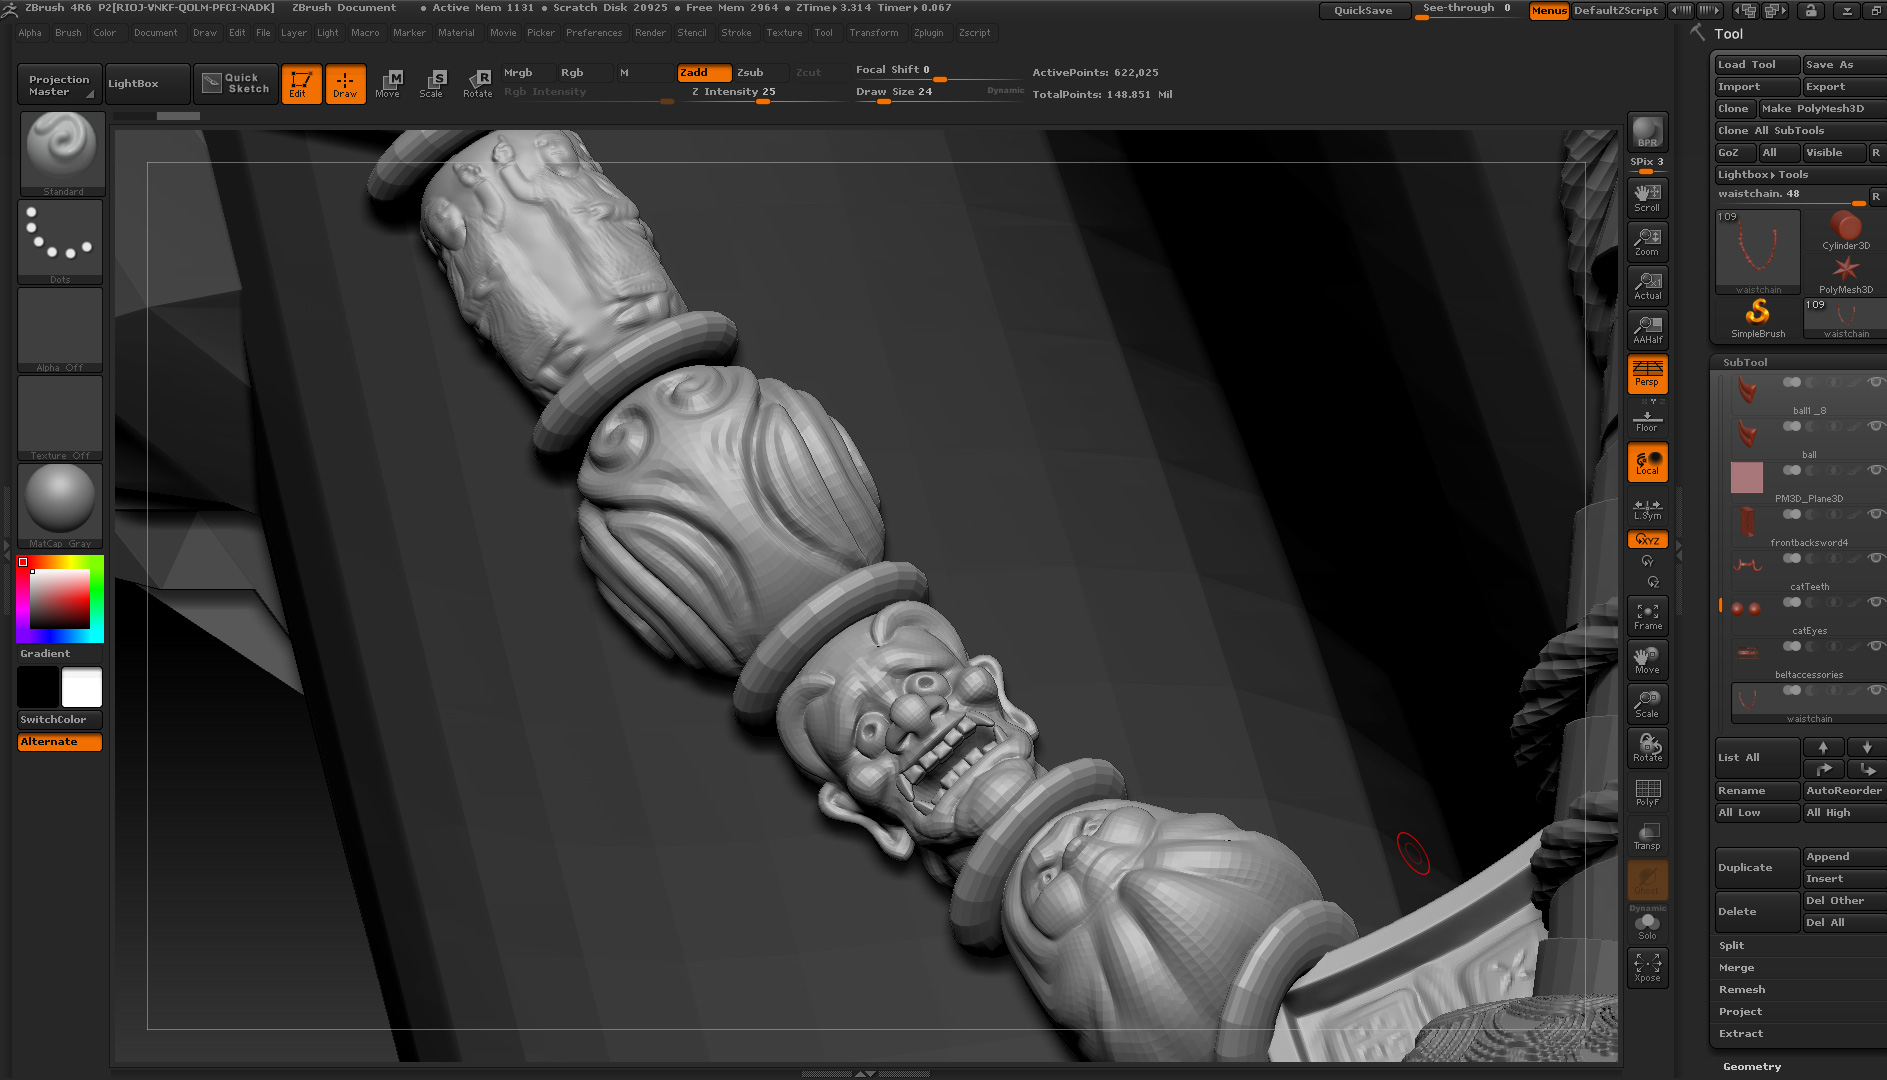This screenshot has width=1887, height=1080.
Task: Open the Alpha Off selector
Action: [60, 330]
